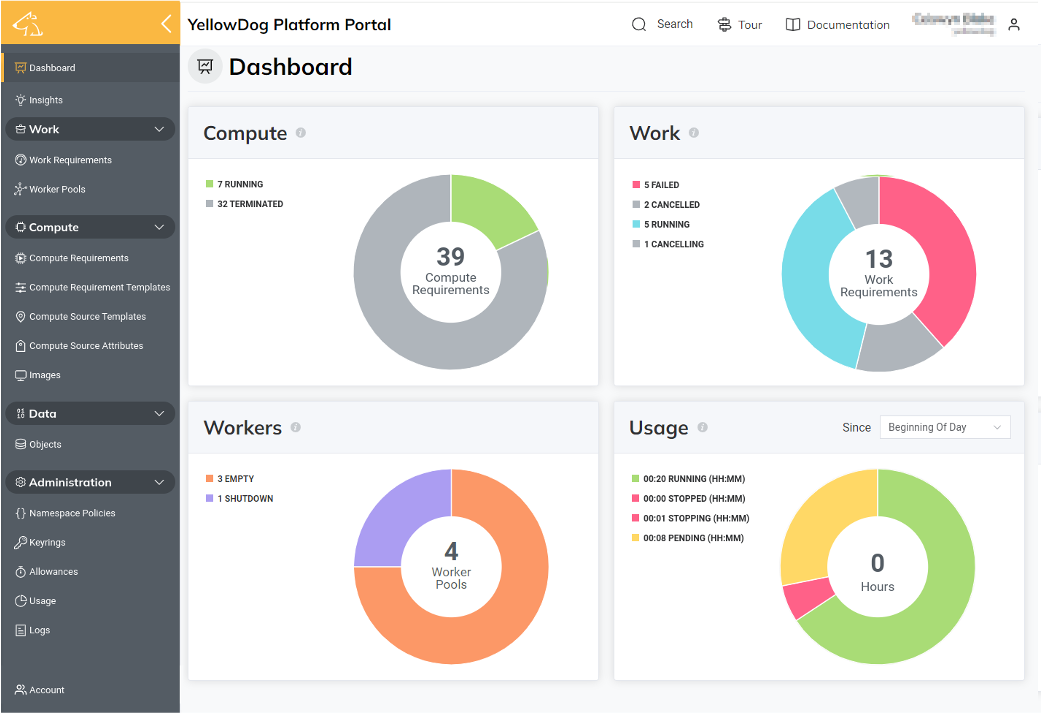Click the 4 Worker Pools donut center
Image resolution: width=1041 pixels, height=713 pixels.
point(451,567)
